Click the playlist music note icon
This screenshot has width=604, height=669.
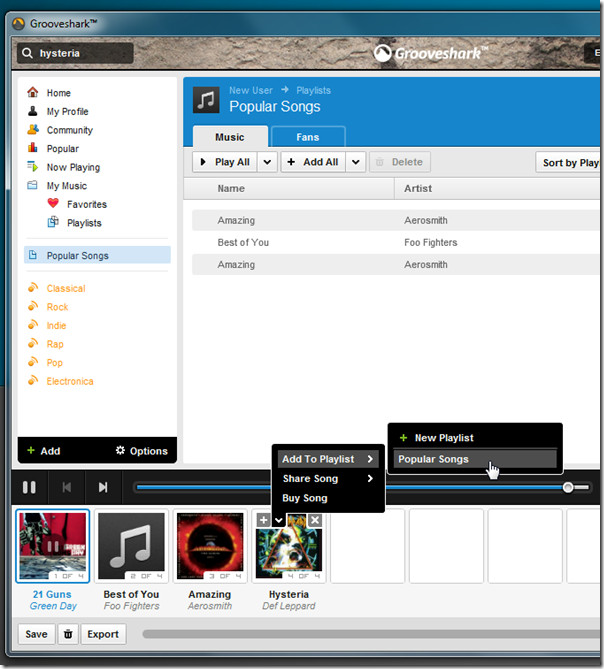pos(206,100)
